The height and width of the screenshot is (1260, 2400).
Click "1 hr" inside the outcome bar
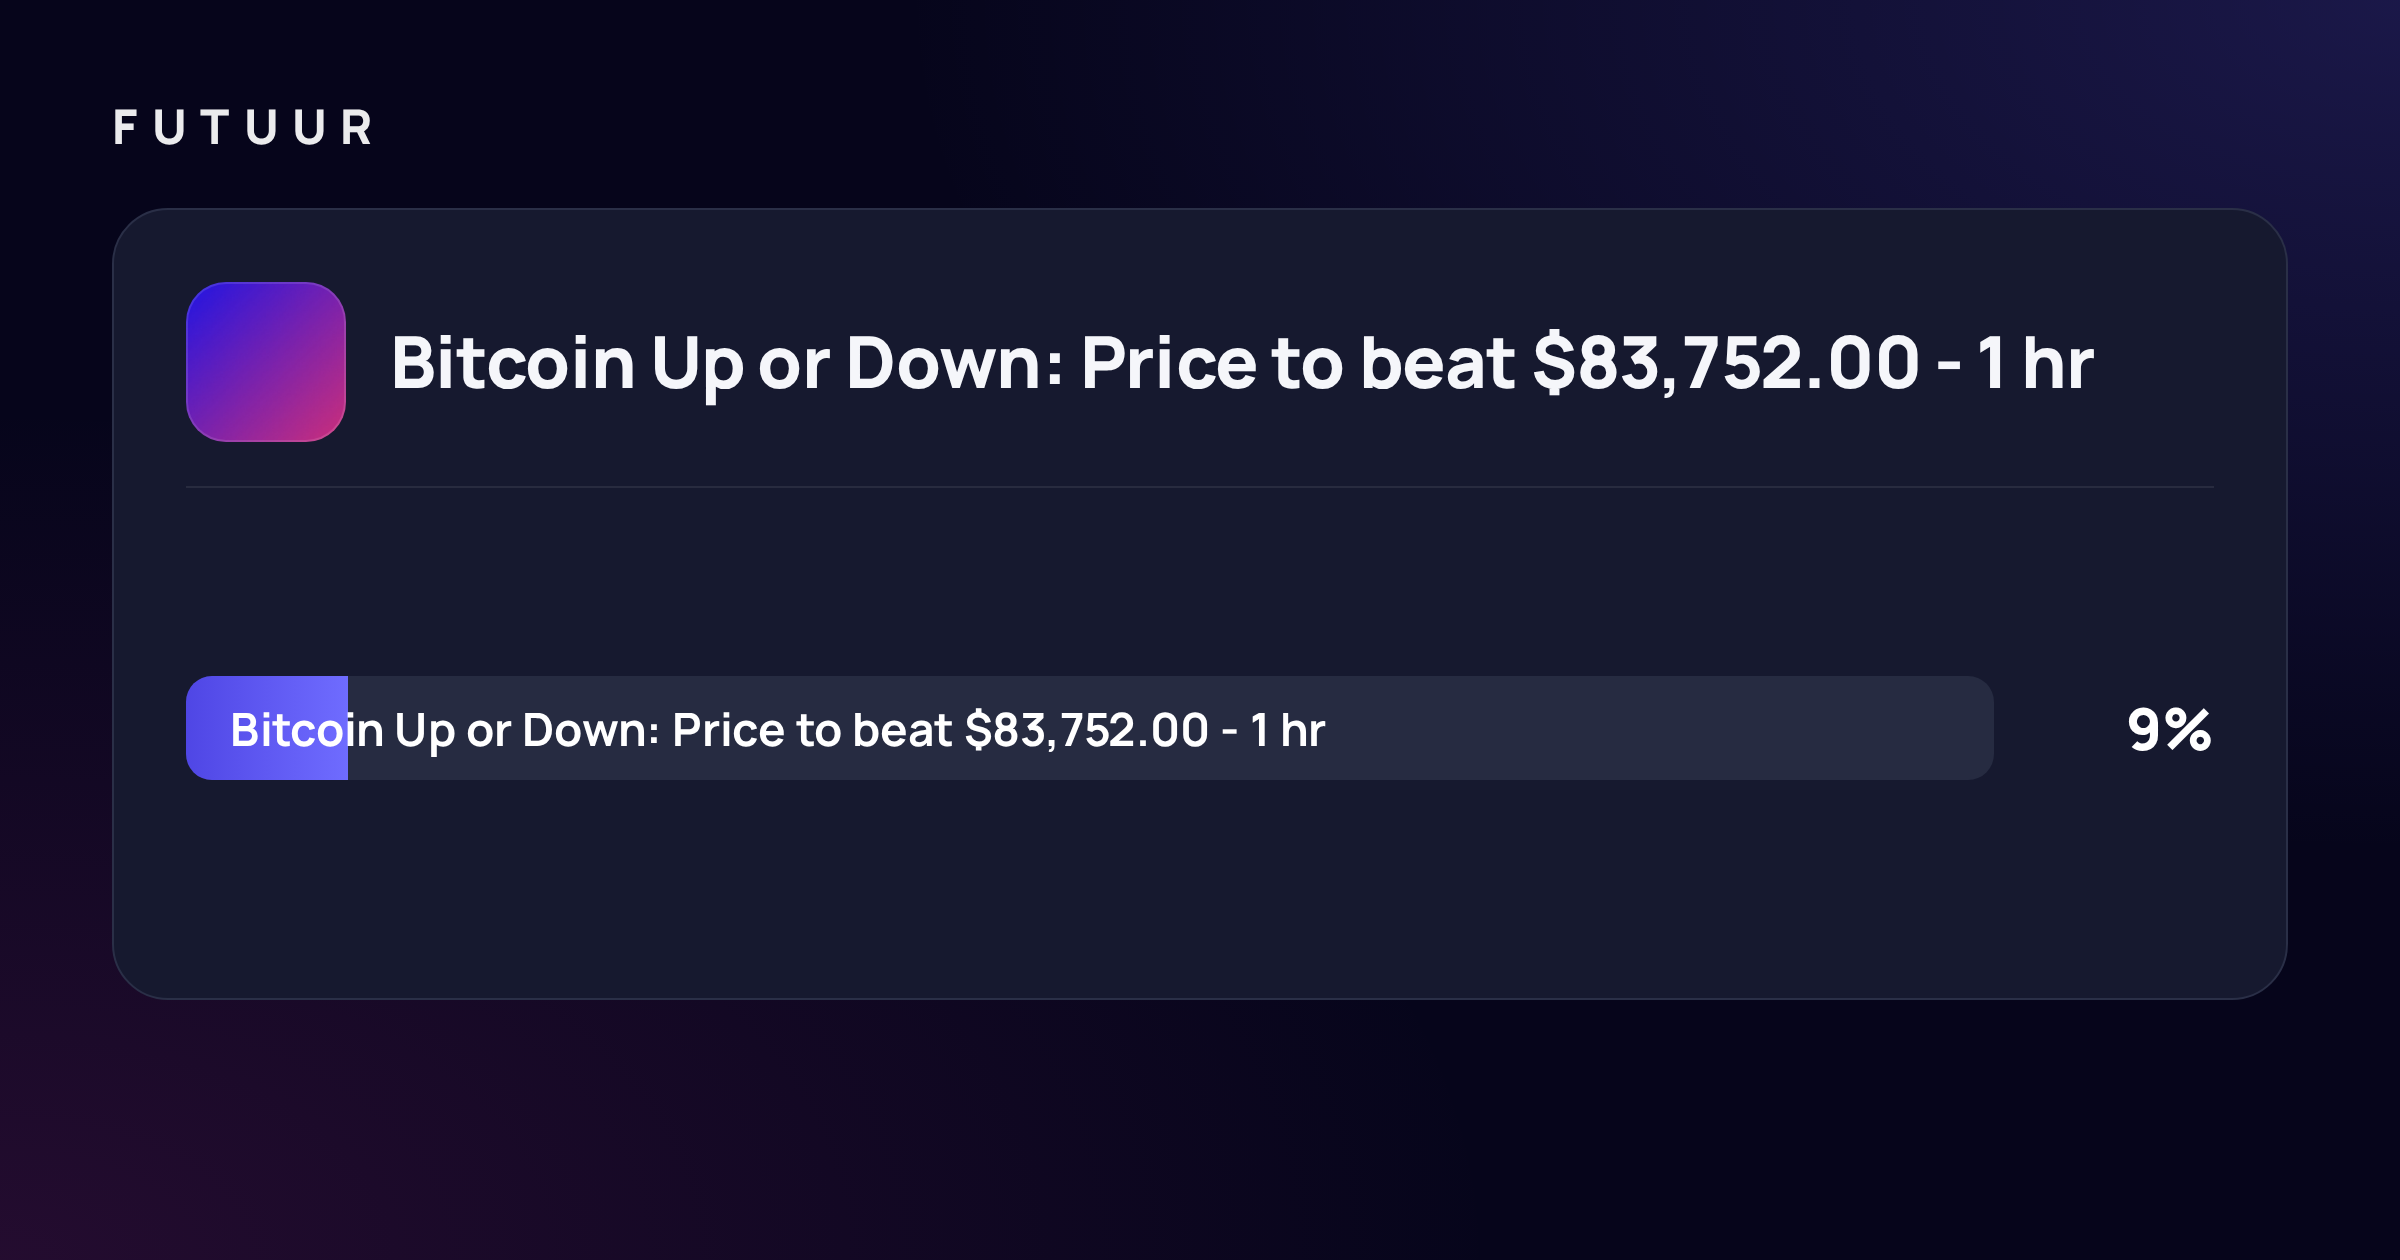[1288, 731]
